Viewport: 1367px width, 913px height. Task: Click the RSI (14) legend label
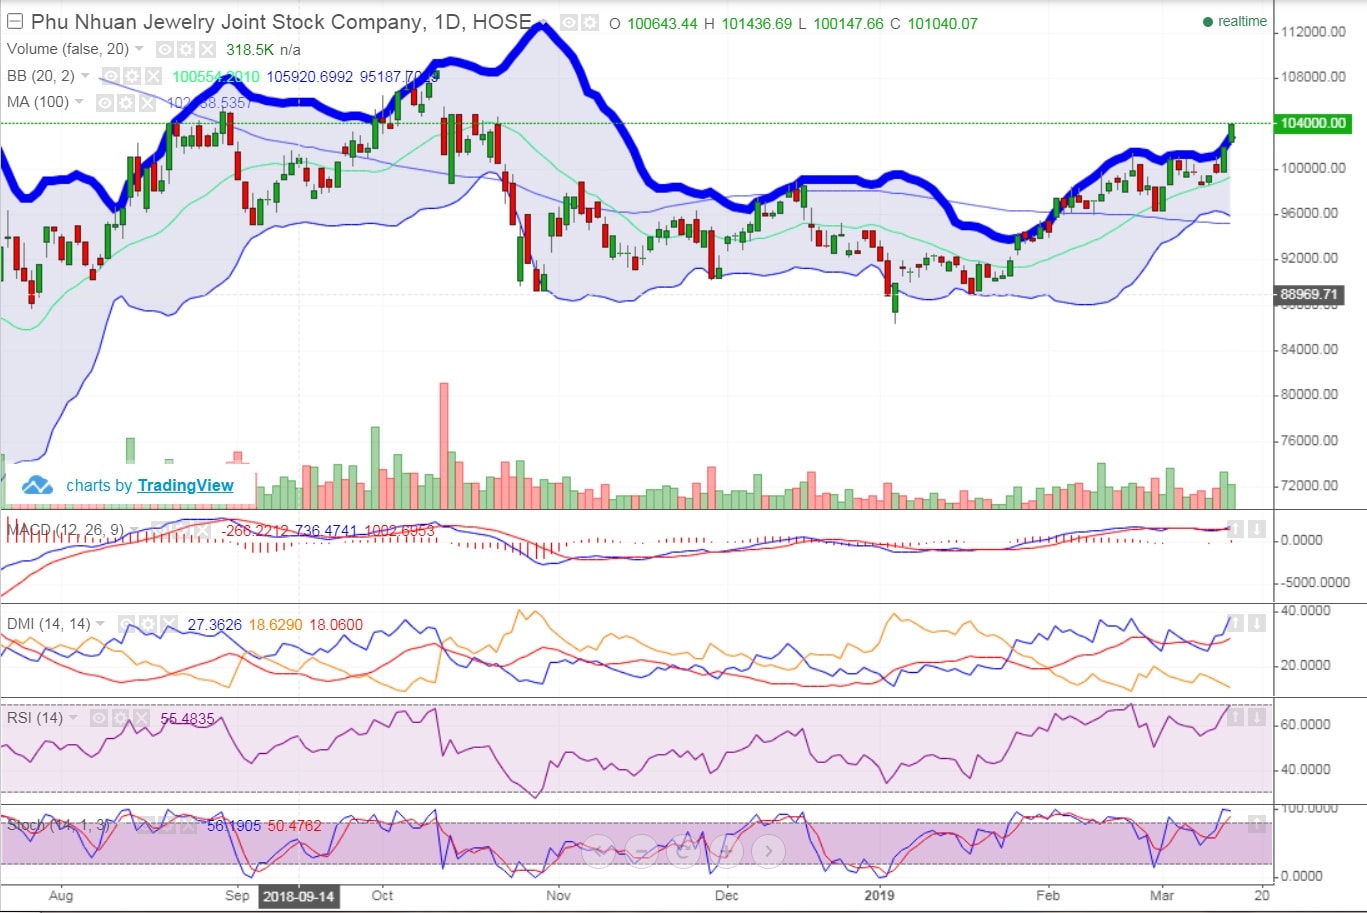pos(35,719)
